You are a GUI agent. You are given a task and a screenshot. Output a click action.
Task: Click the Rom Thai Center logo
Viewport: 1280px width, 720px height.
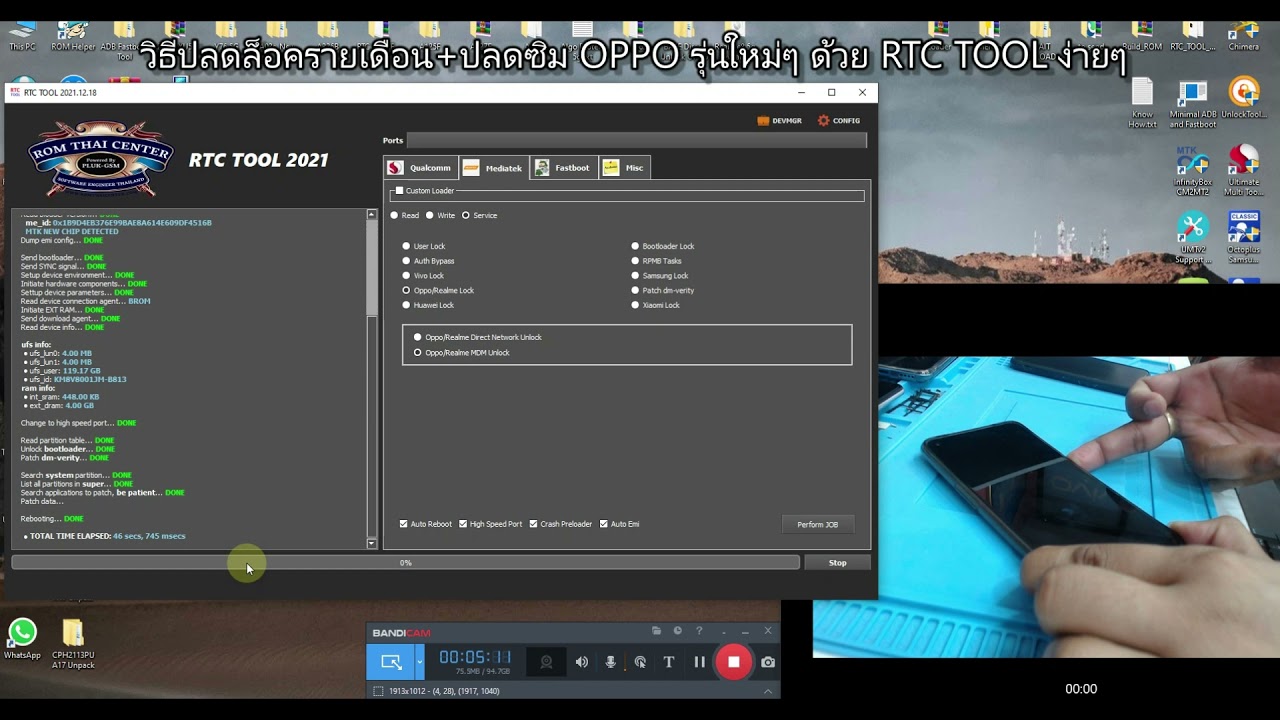tap(100, 160)
